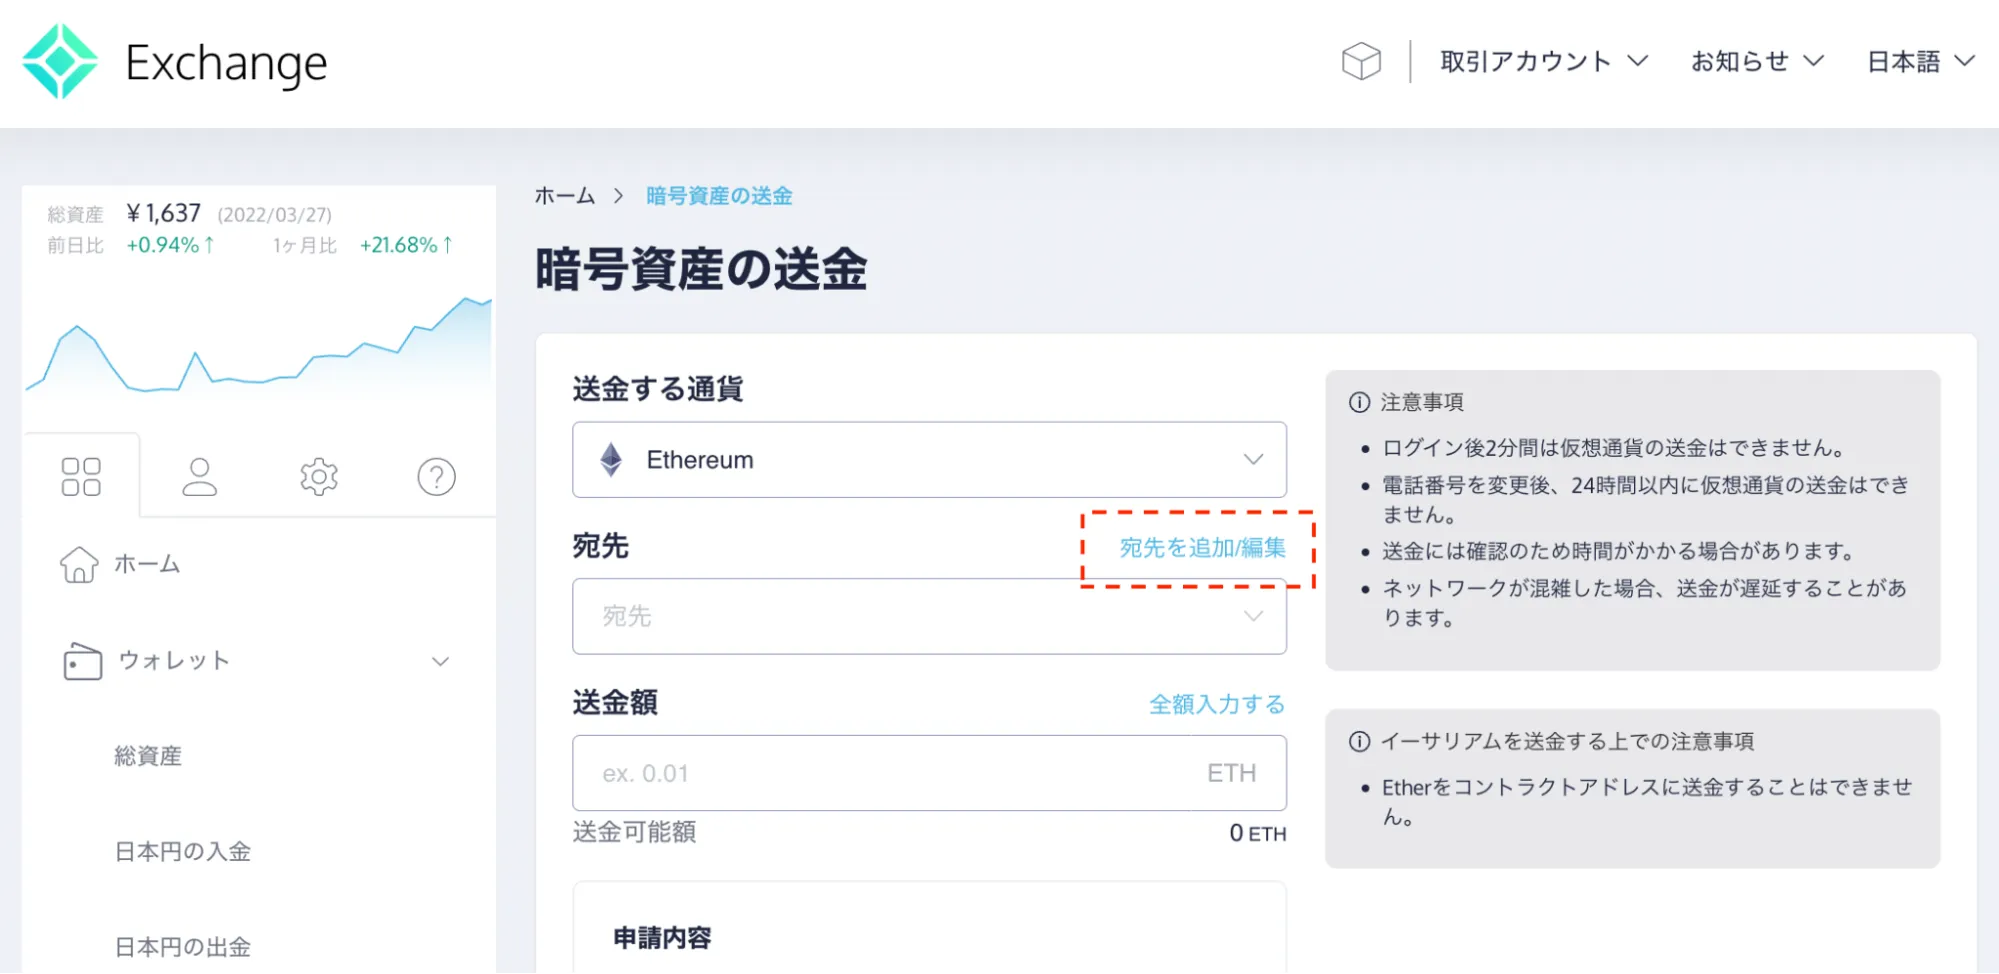
Task: Open the dashboard grid icon in sidebar
Action: [81, 476]
